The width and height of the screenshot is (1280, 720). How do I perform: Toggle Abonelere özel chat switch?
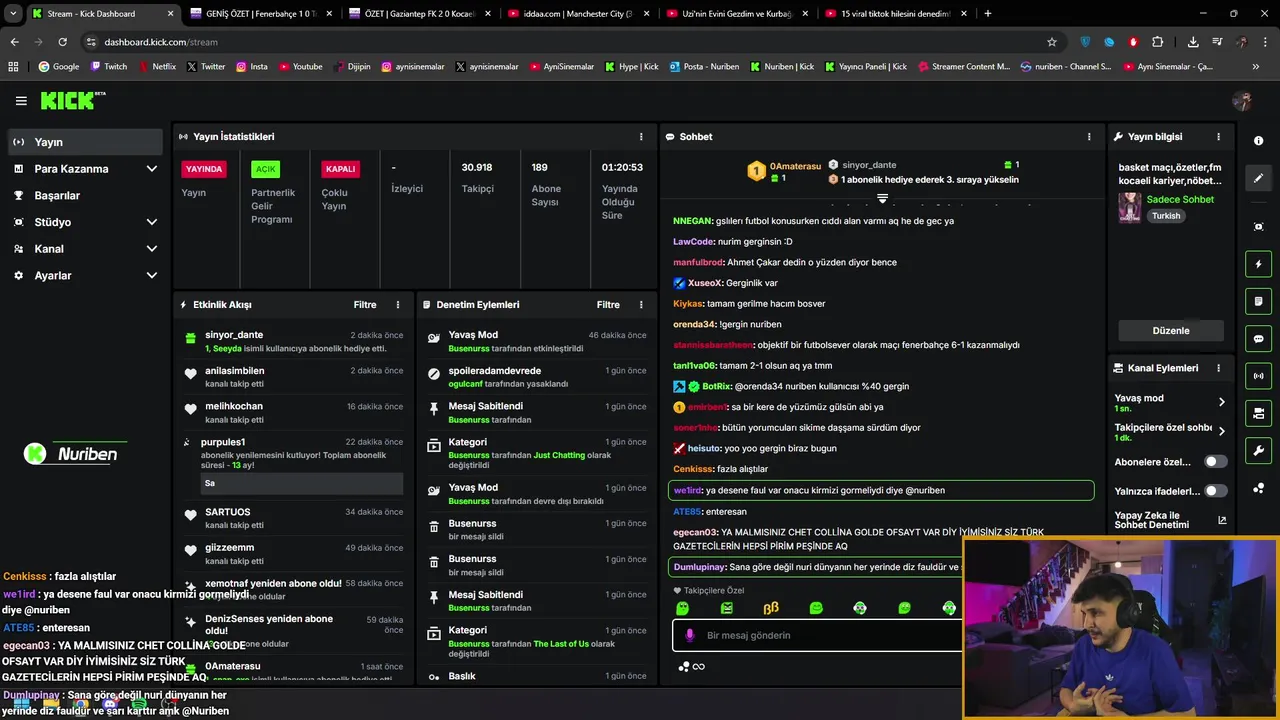pos(1215,462)
